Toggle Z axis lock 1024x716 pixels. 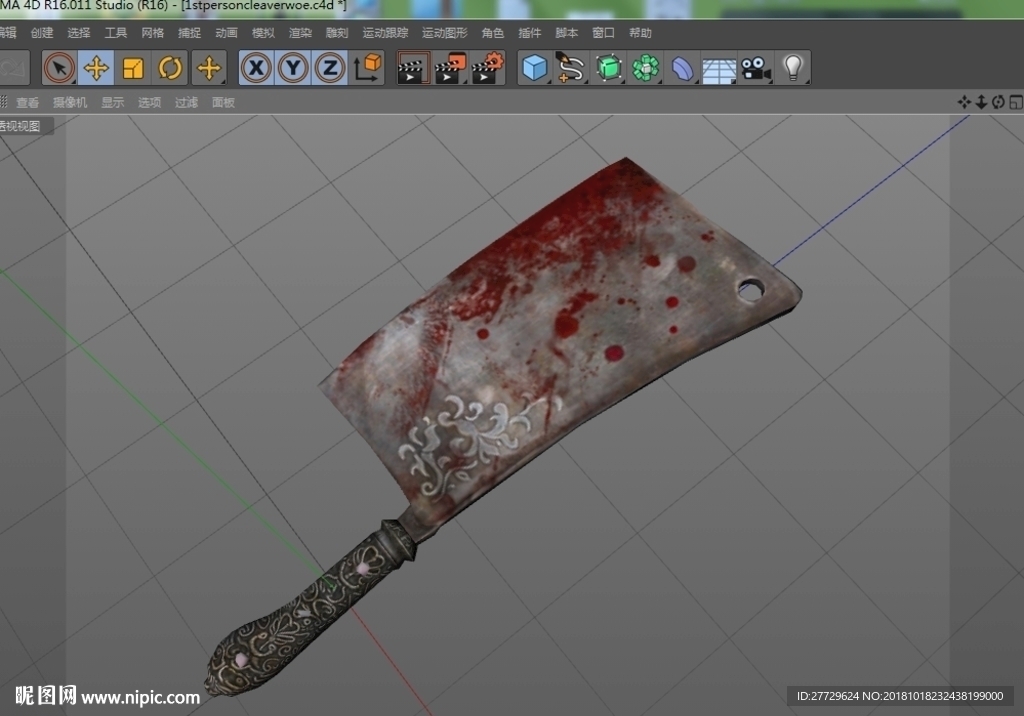click(x=330, y=68)
